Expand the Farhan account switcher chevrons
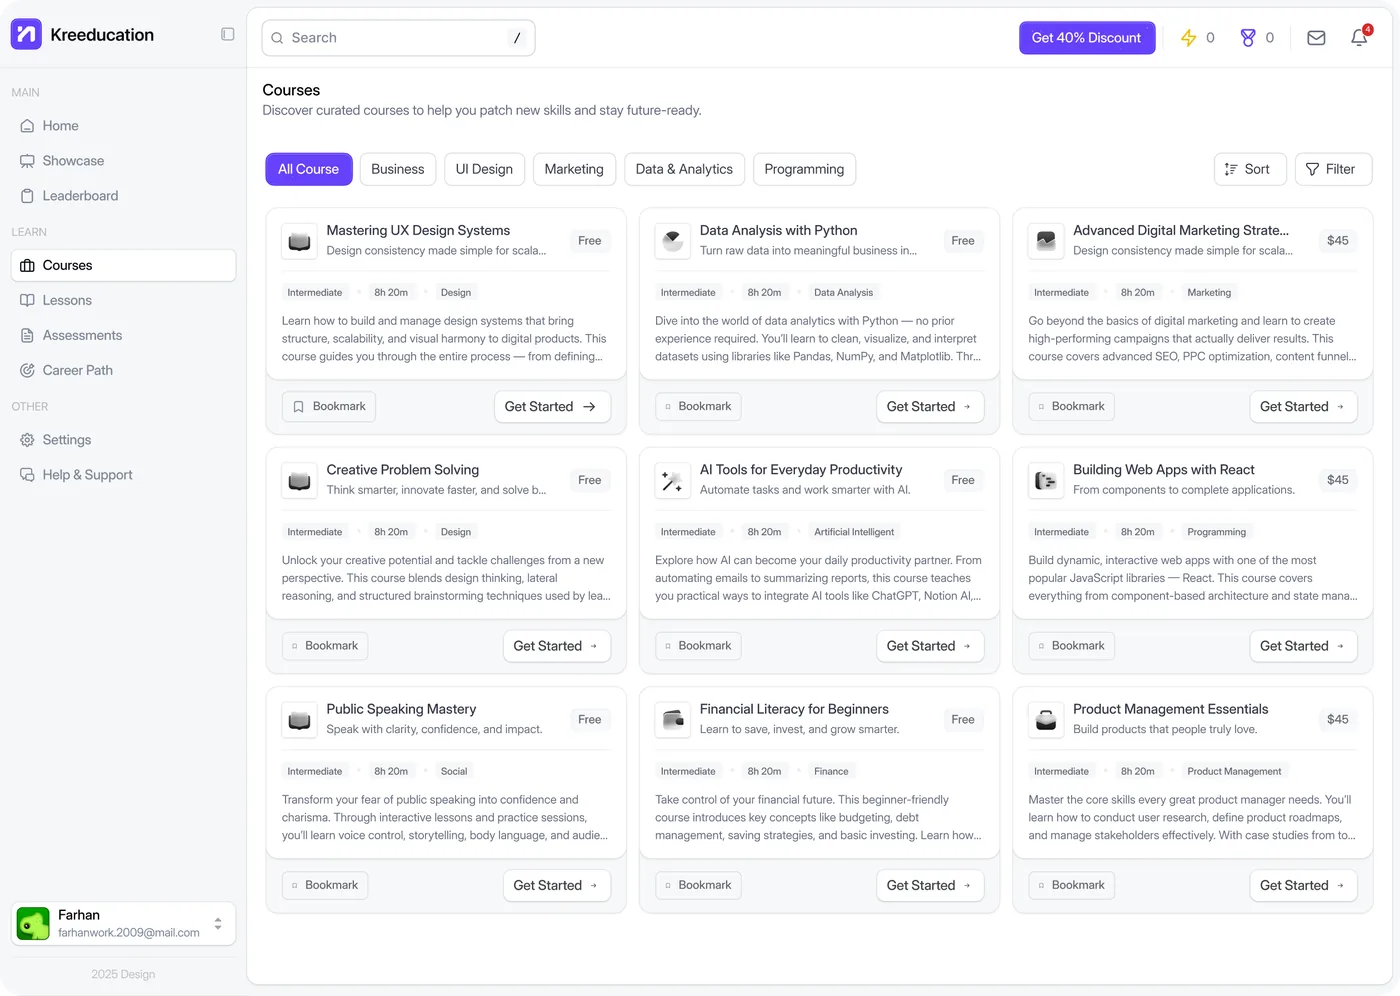1400x996 pixels. coord(218,924)
